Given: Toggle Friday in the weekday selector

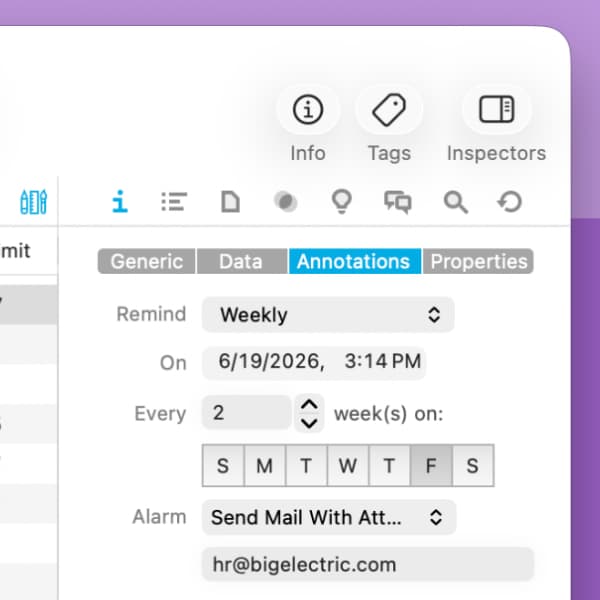Looking at the screenshot, I should tap(431, 465).
